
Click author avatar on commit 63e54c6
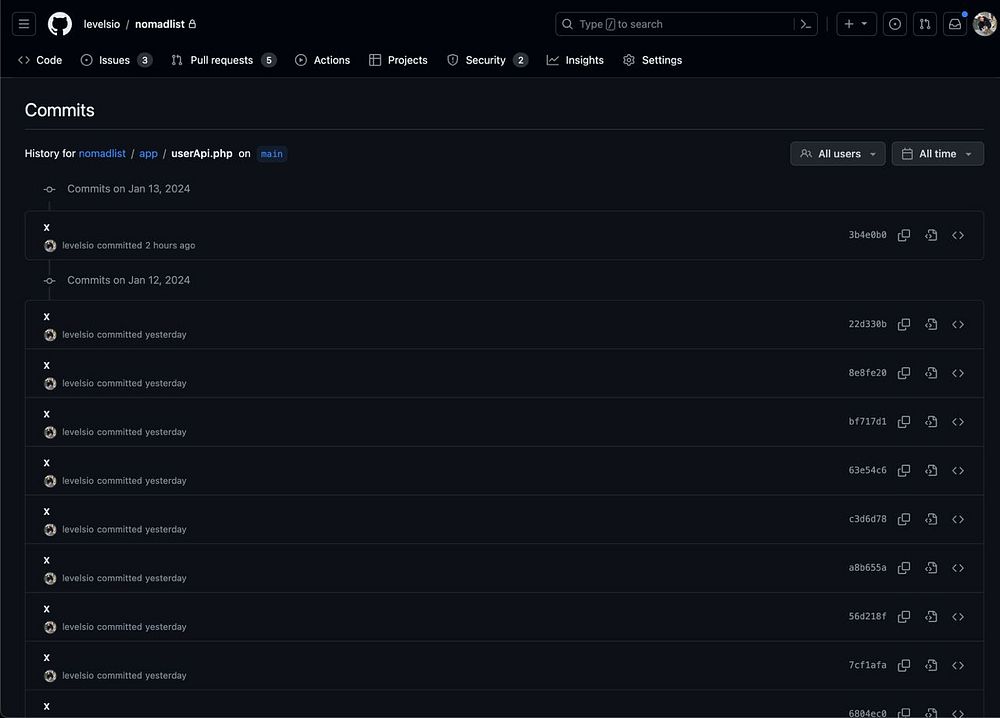point(50,481)
